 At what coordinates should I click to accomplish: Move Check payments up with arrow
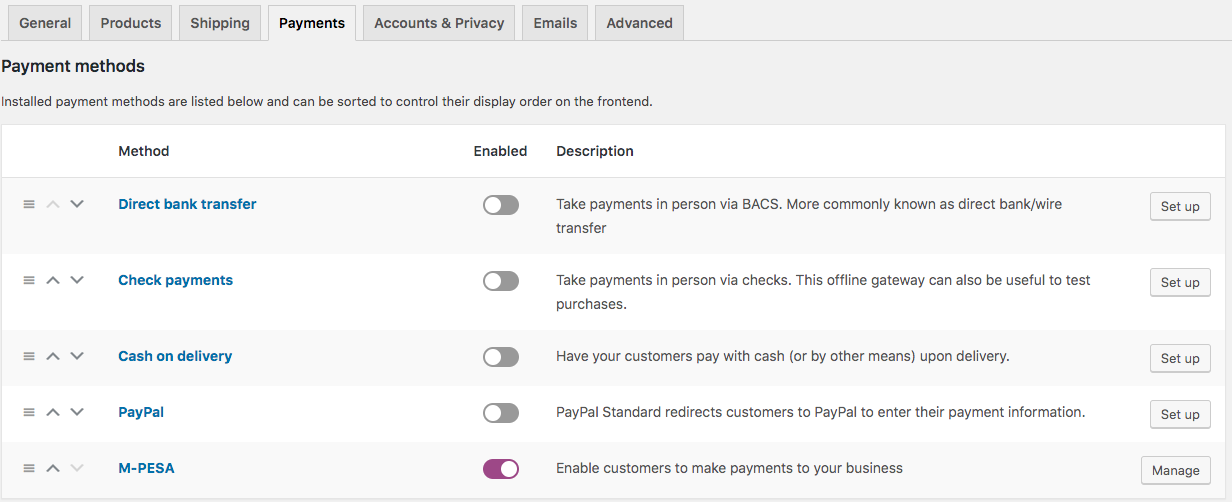point(53,280)
